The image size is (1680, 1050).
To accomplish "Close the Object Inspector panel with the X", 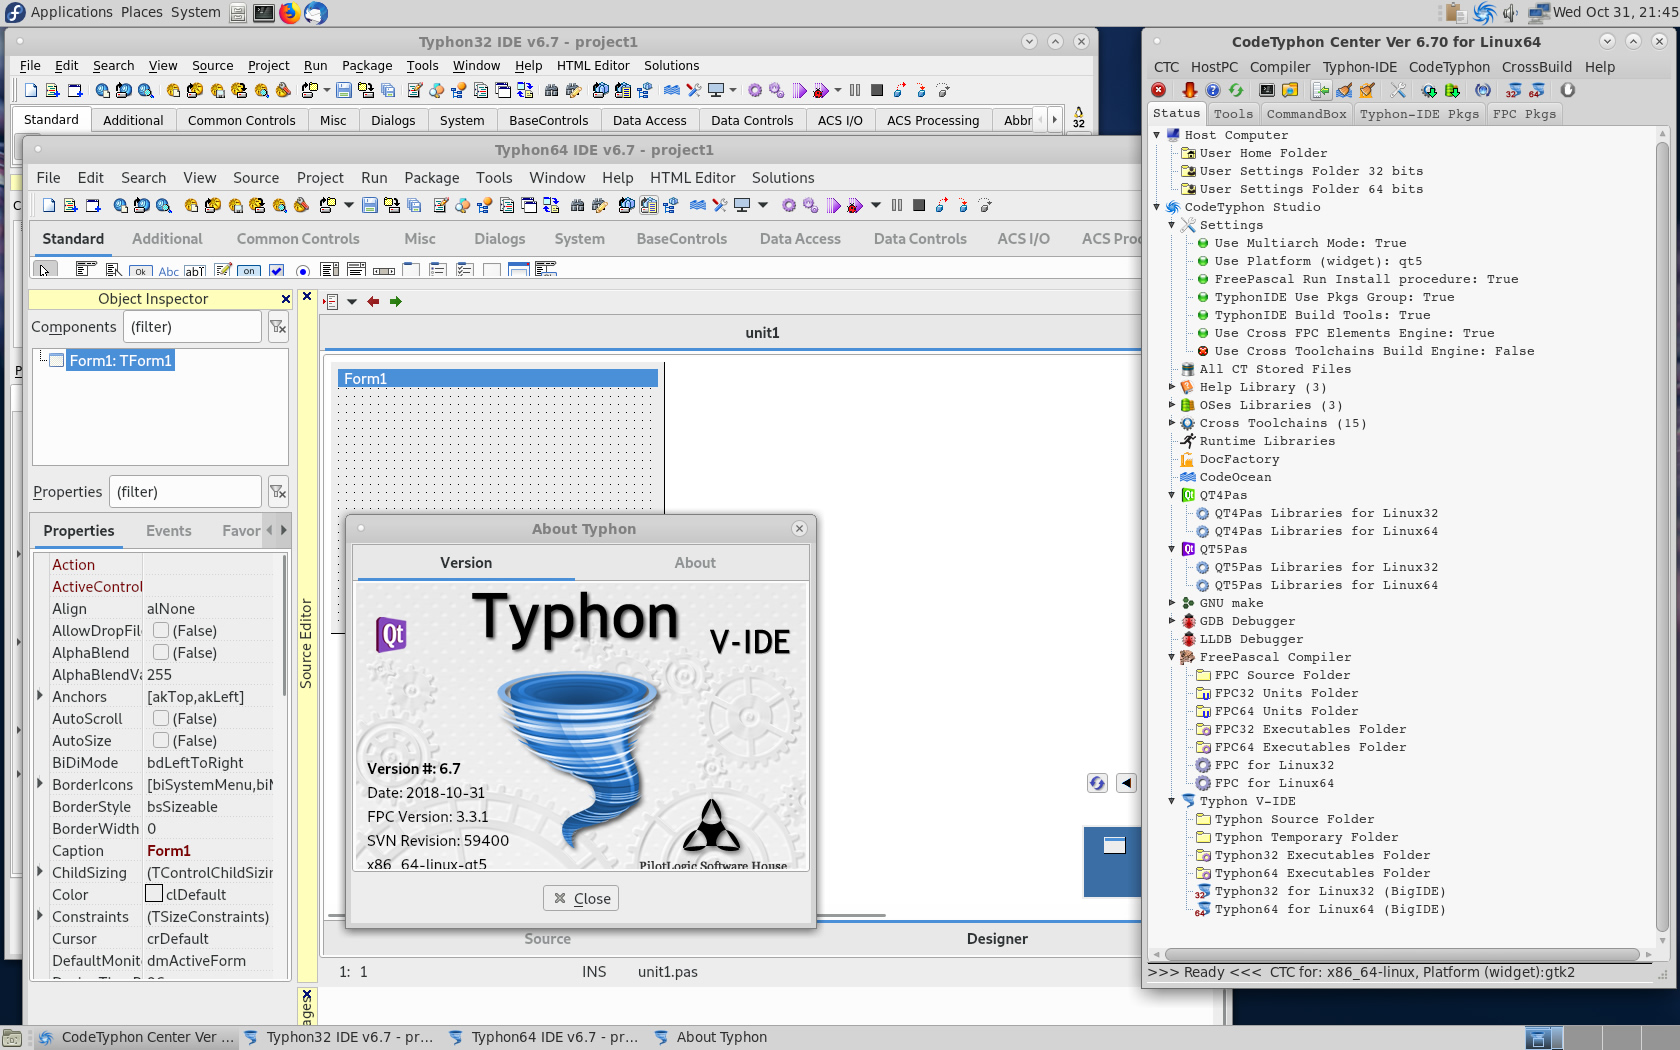I will click(x=286, y=299).
